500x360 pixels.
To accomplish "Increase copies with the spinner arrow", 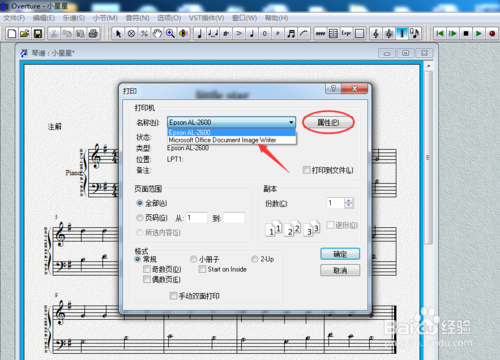I will click(x=349, y=200).
